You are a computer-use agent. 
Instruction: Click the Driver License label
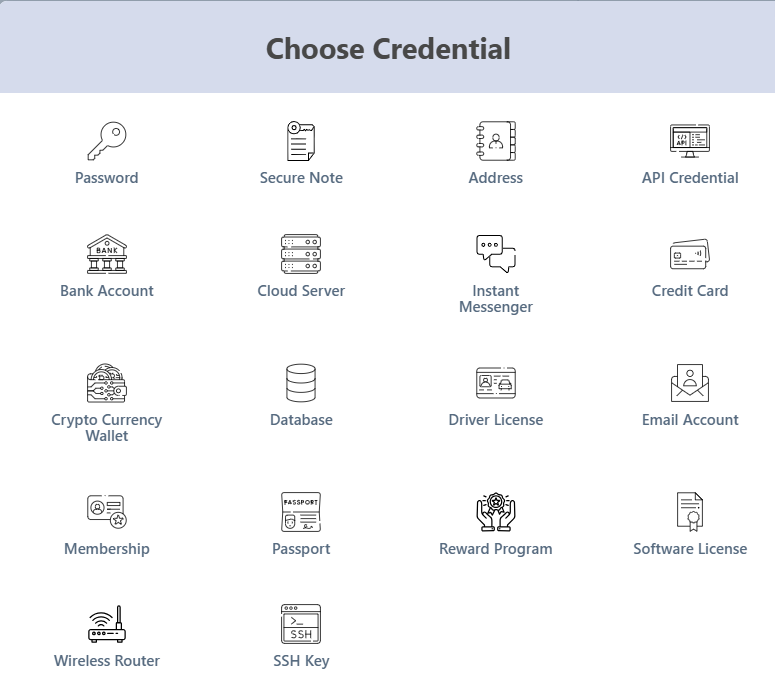tap(496, 420)
